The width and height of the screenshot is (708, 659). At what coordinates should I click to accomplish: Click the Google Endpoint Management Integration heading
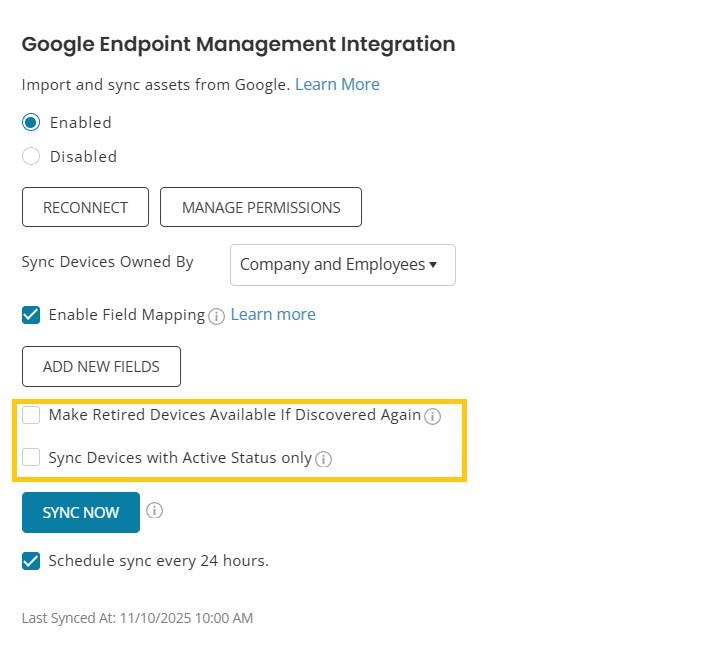click(238, 44)
